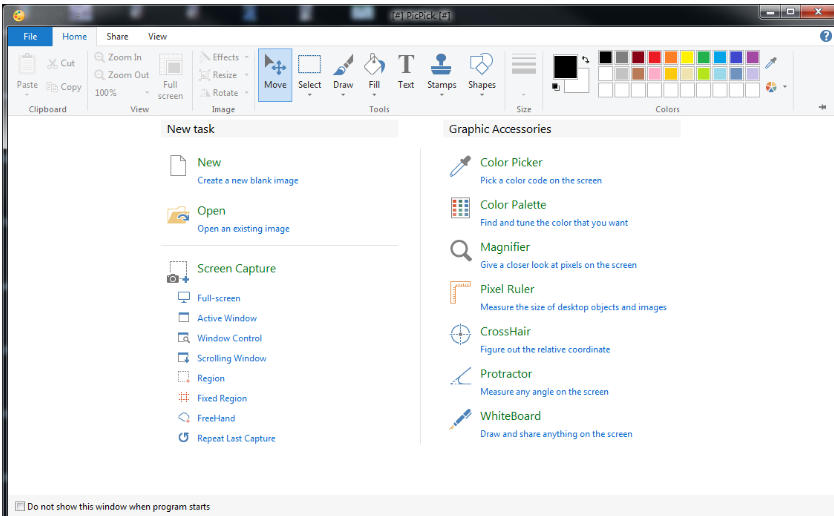Start a Scrolling Window capture

point(231,358)
